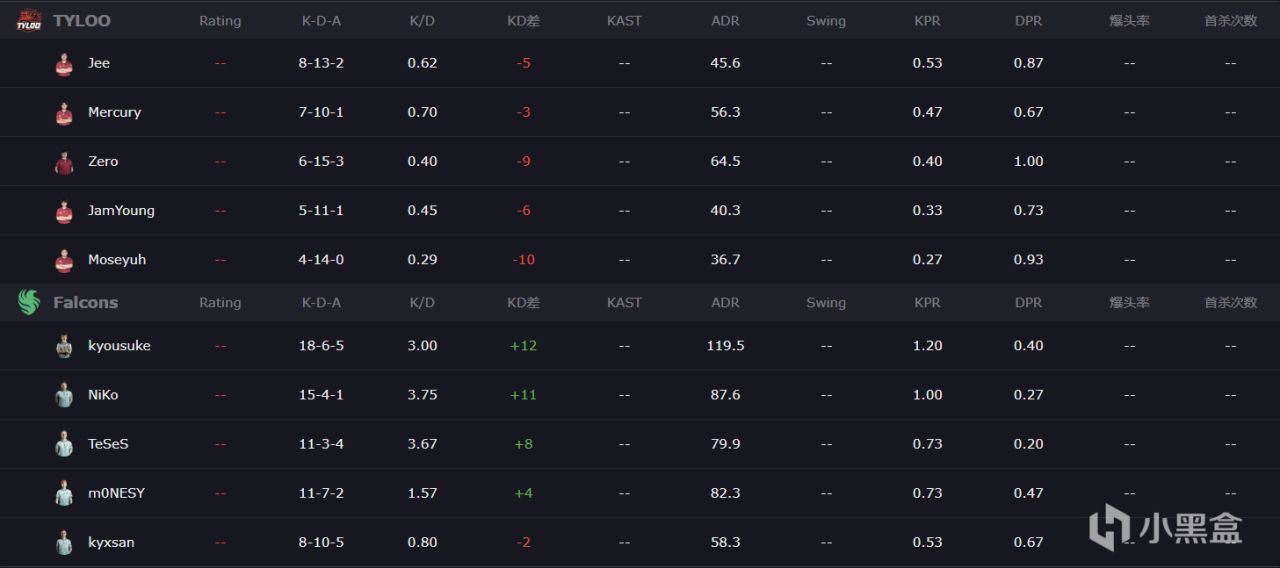Viewport: 1280px width, 568px height.
Task: Click Zero's player avatar
Action: coord(64,162)
